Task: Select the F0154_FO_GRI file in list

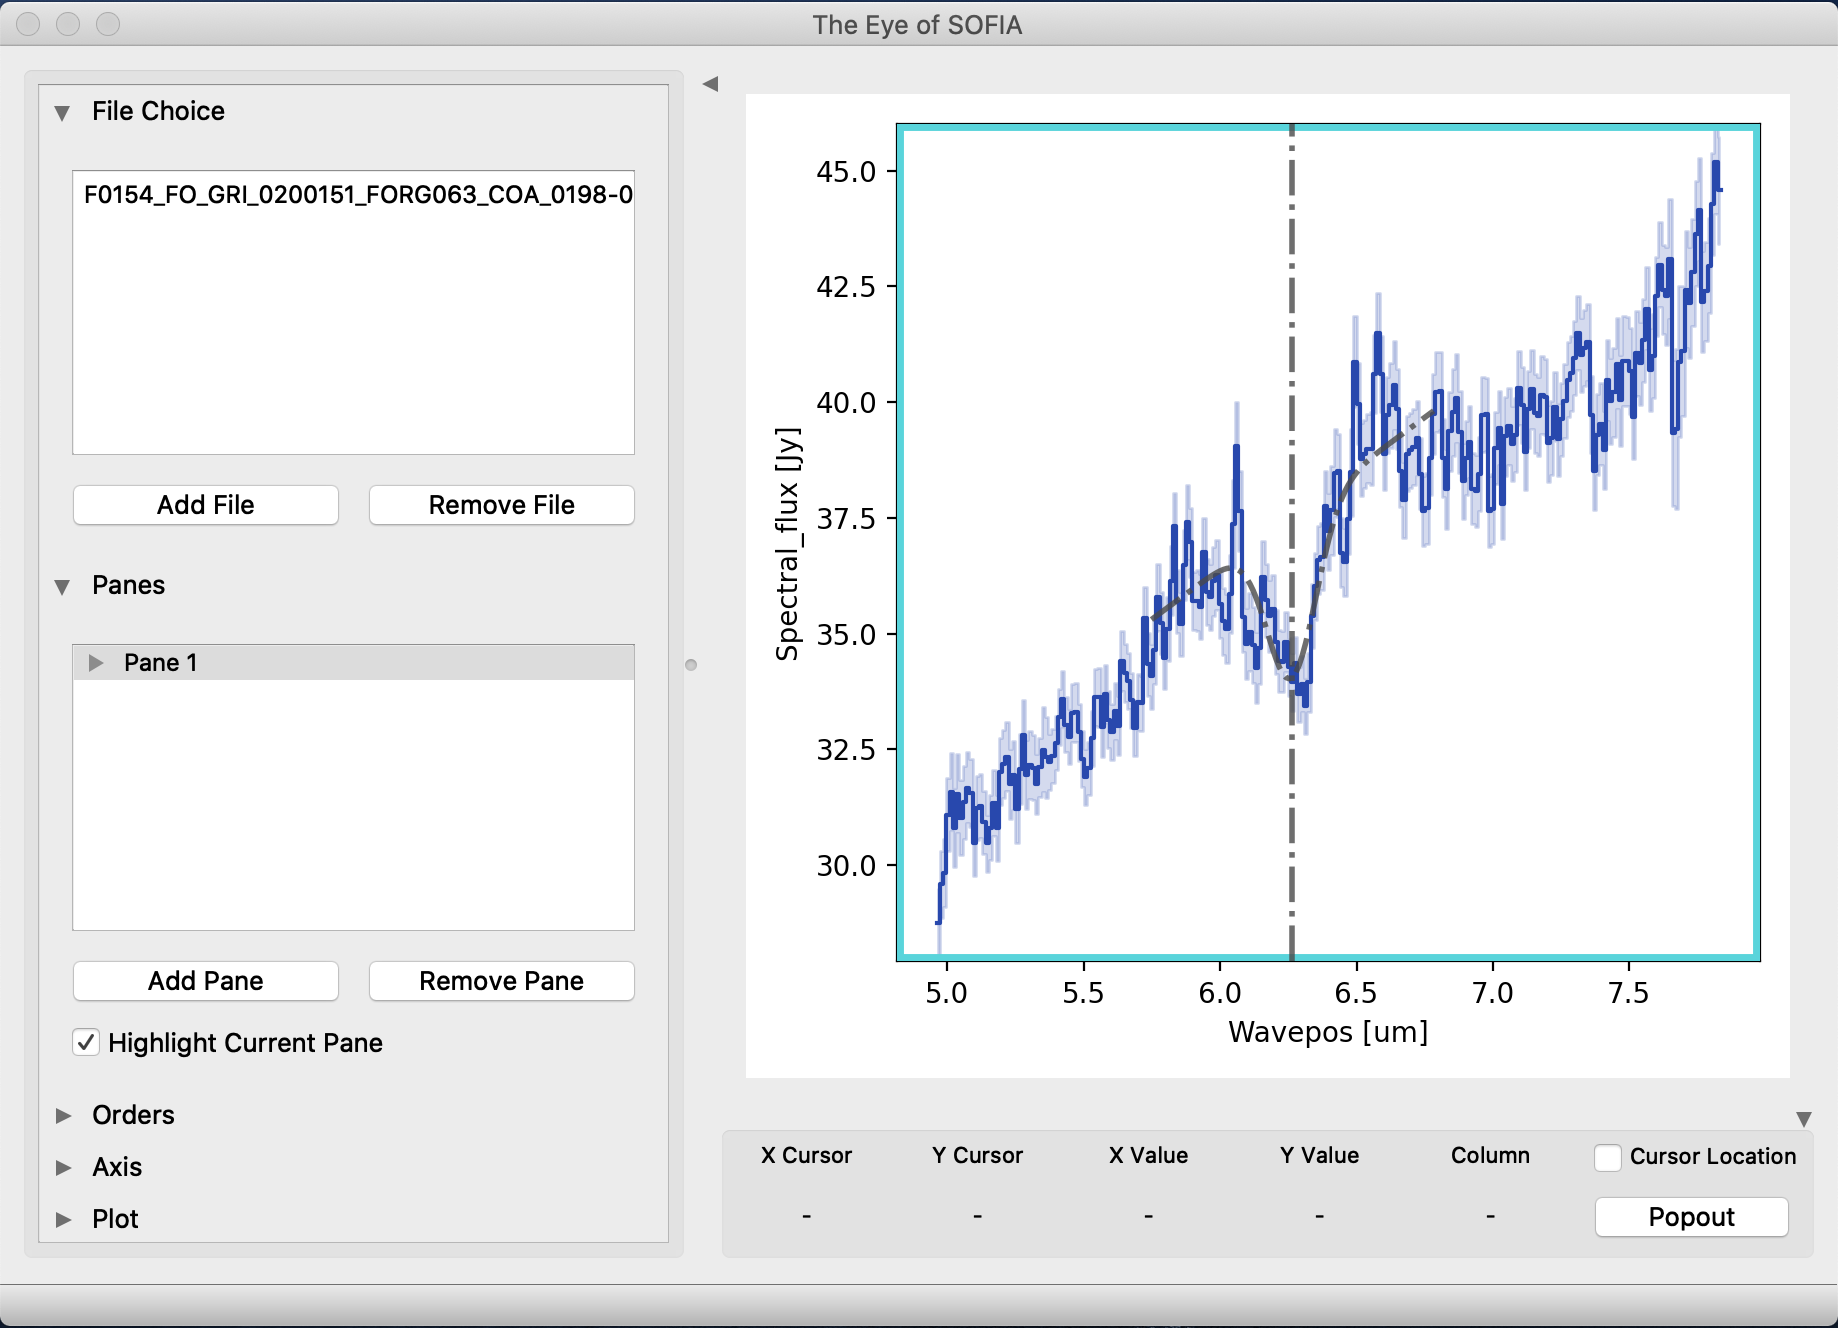Action: pos(357,194)
